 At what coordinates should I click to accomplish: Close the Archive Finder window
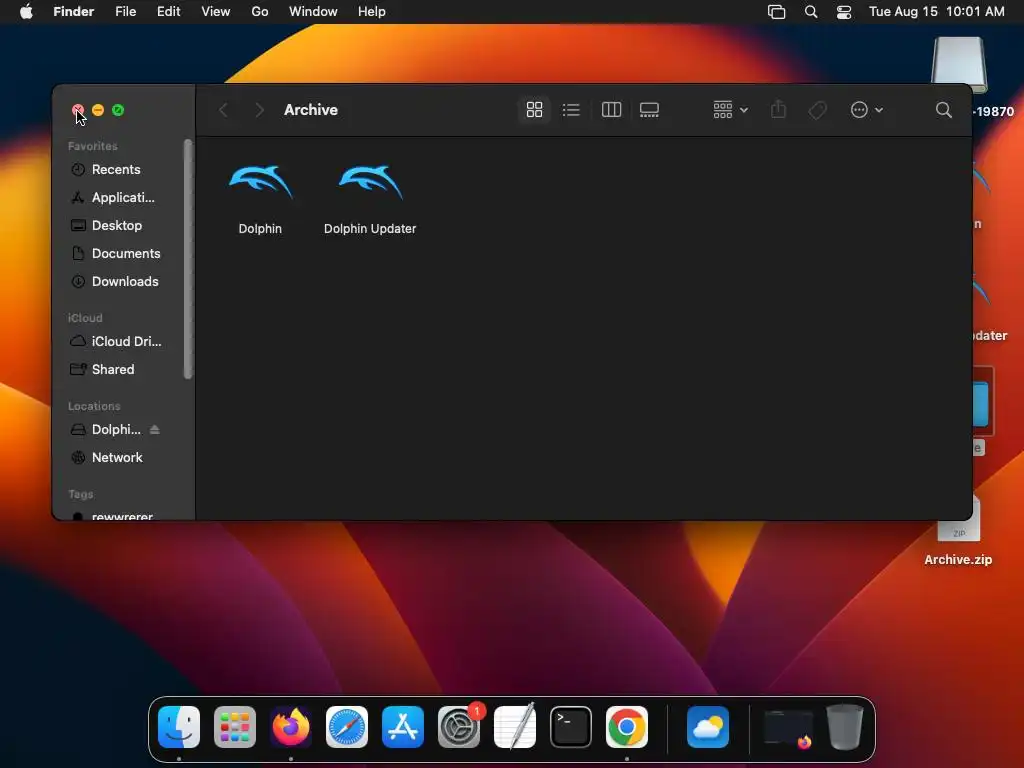click(78, 110)
